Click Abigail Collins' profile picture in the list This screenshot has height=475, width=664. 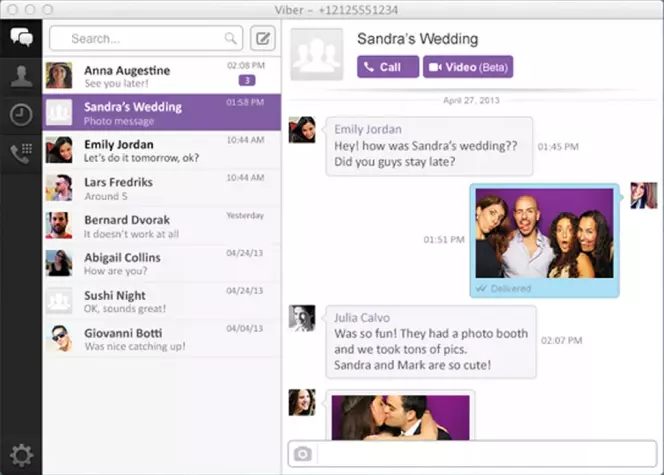[59, 263]
